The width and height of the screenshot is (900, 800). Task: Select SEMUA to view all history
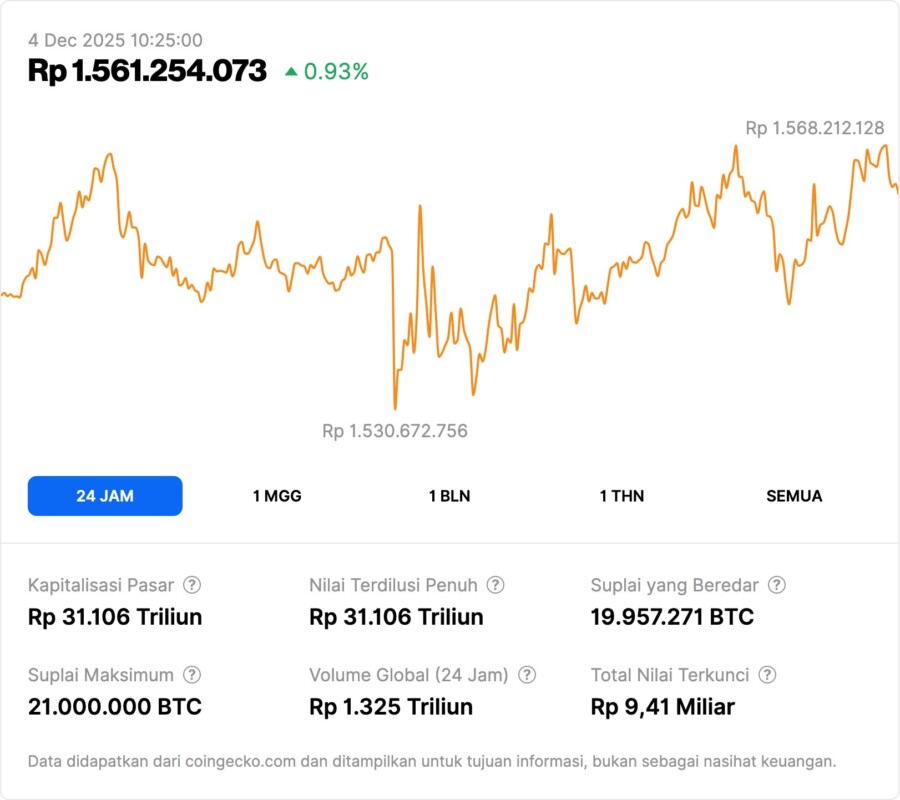coord(794,496)
